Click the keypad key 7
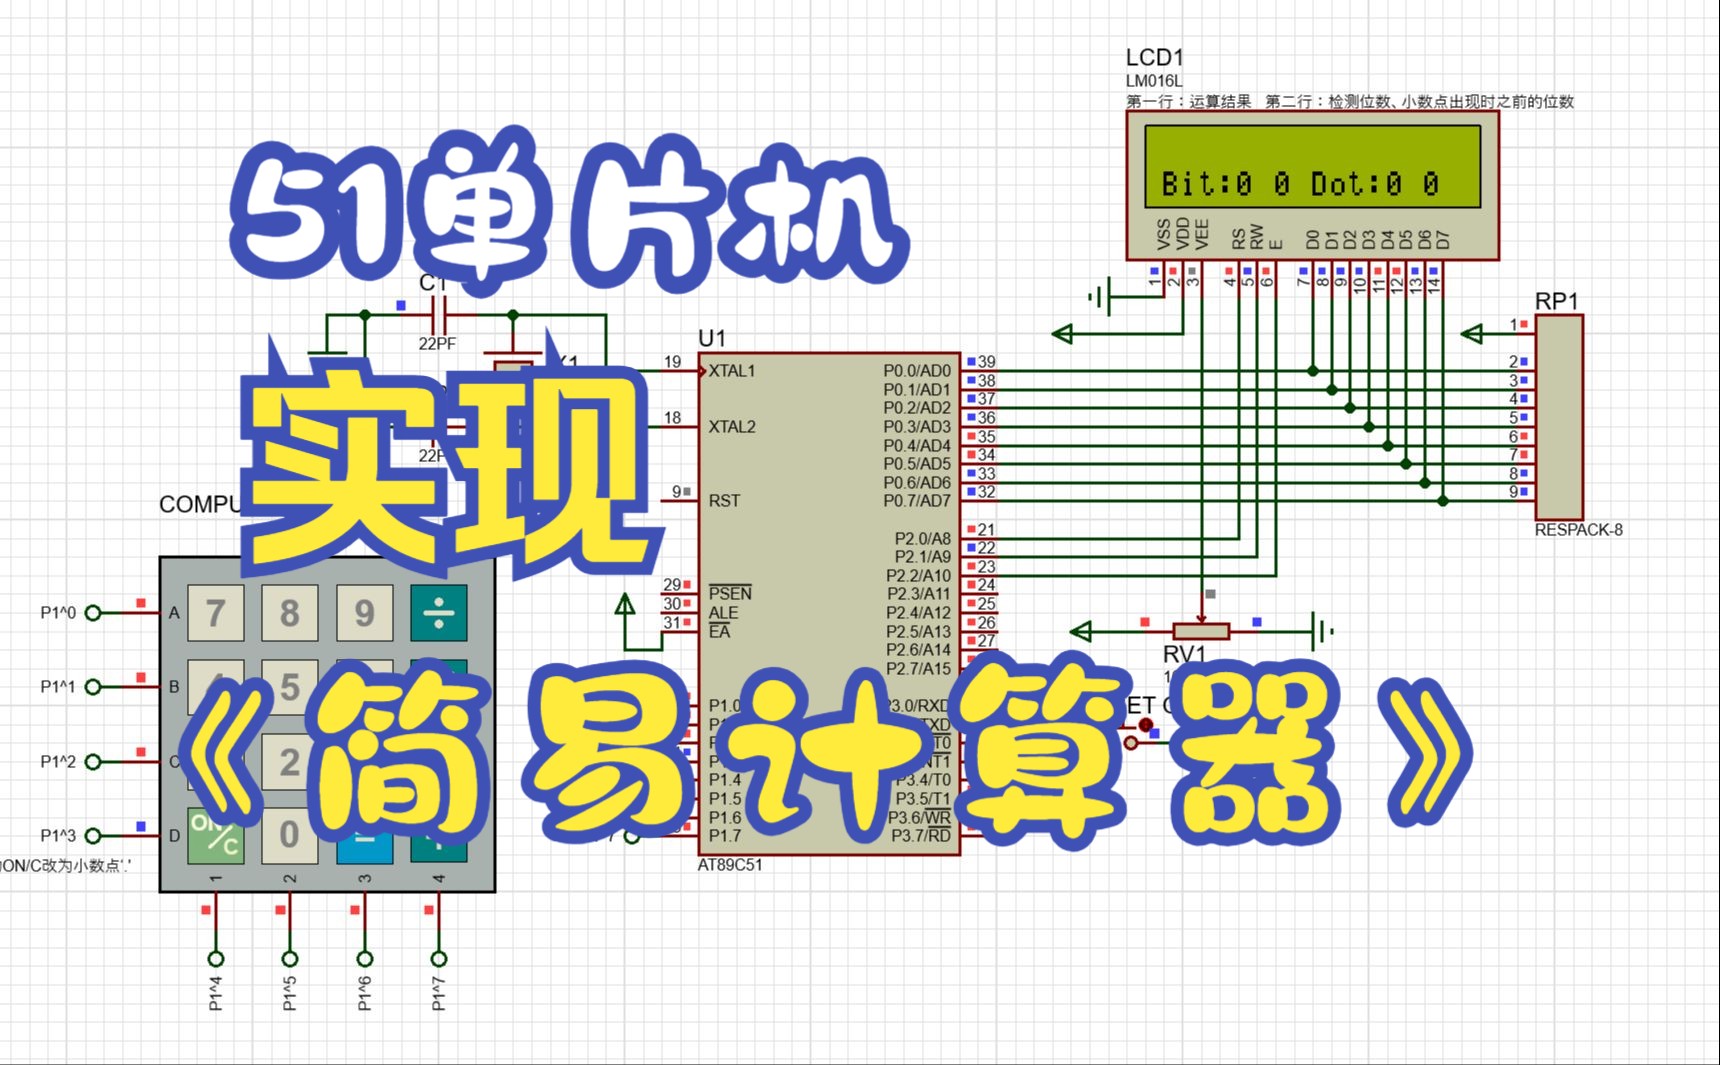 coord(215,613)
